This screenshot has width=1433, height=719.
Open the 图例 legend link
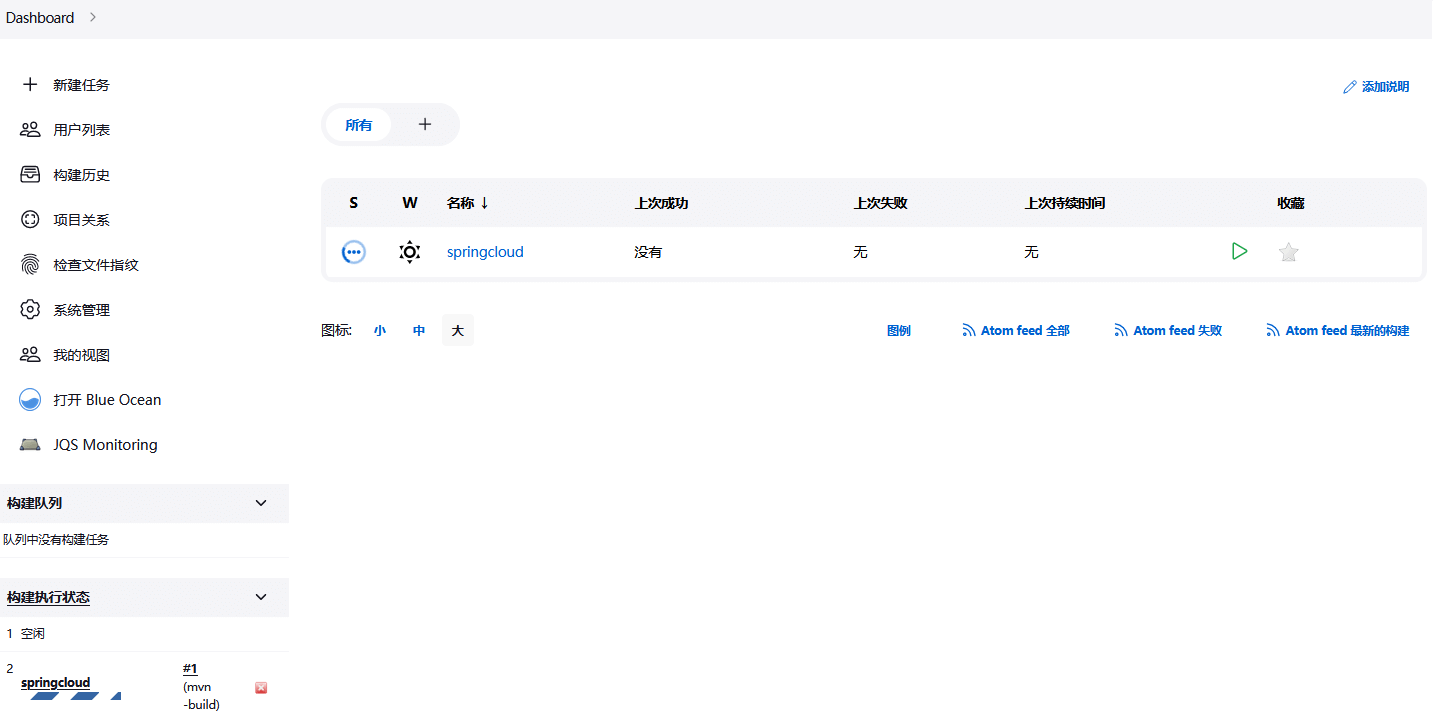tap(899, 330)
